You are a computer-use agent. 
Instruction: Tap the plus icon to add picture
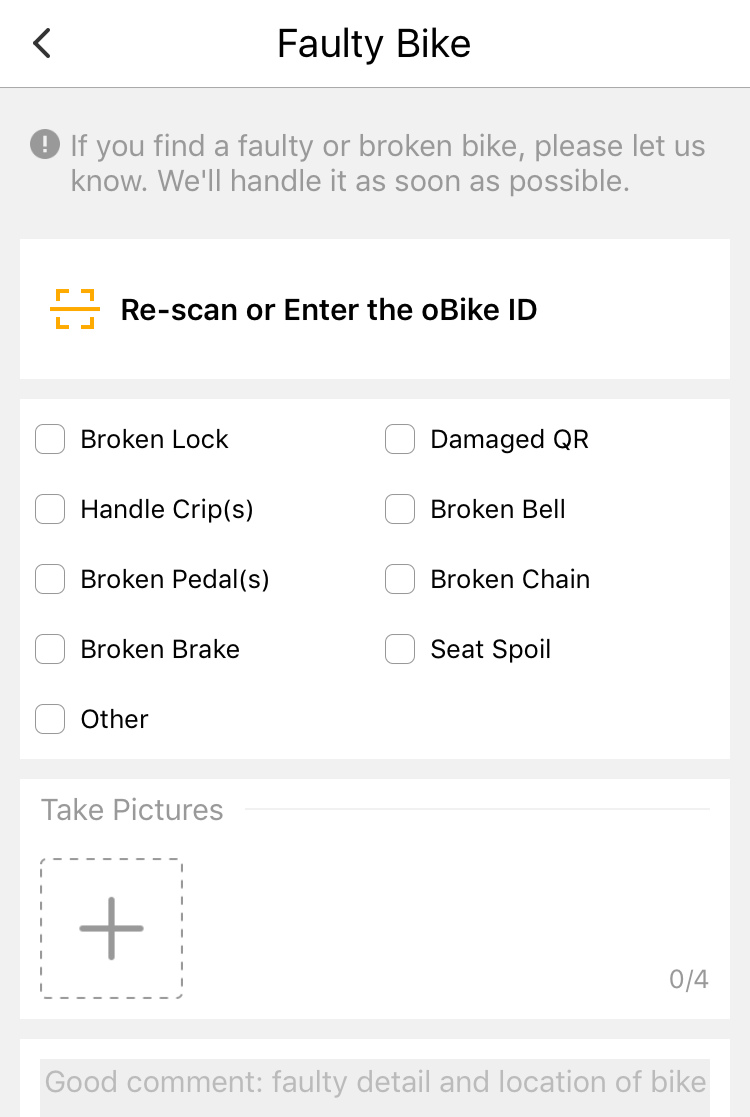(x=111, y=928)
